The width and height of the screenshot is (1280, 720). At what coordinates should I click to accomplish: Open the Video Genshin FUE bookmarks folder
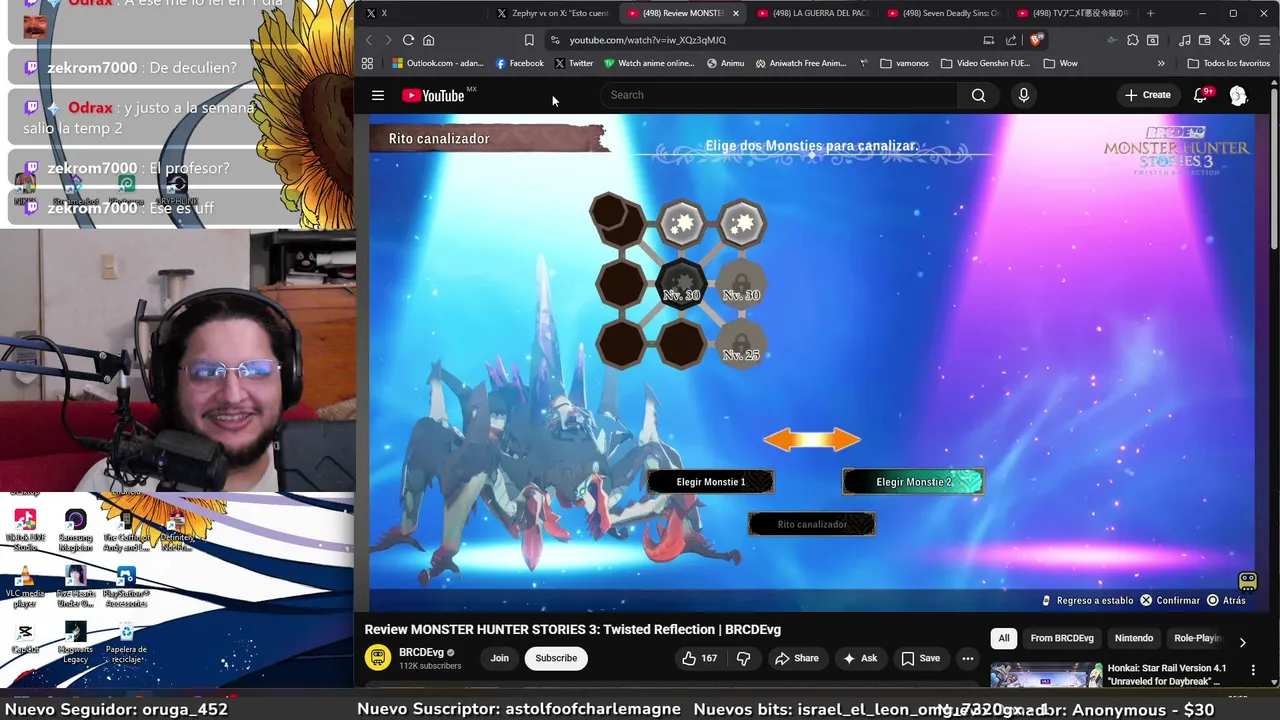(985, 63)
